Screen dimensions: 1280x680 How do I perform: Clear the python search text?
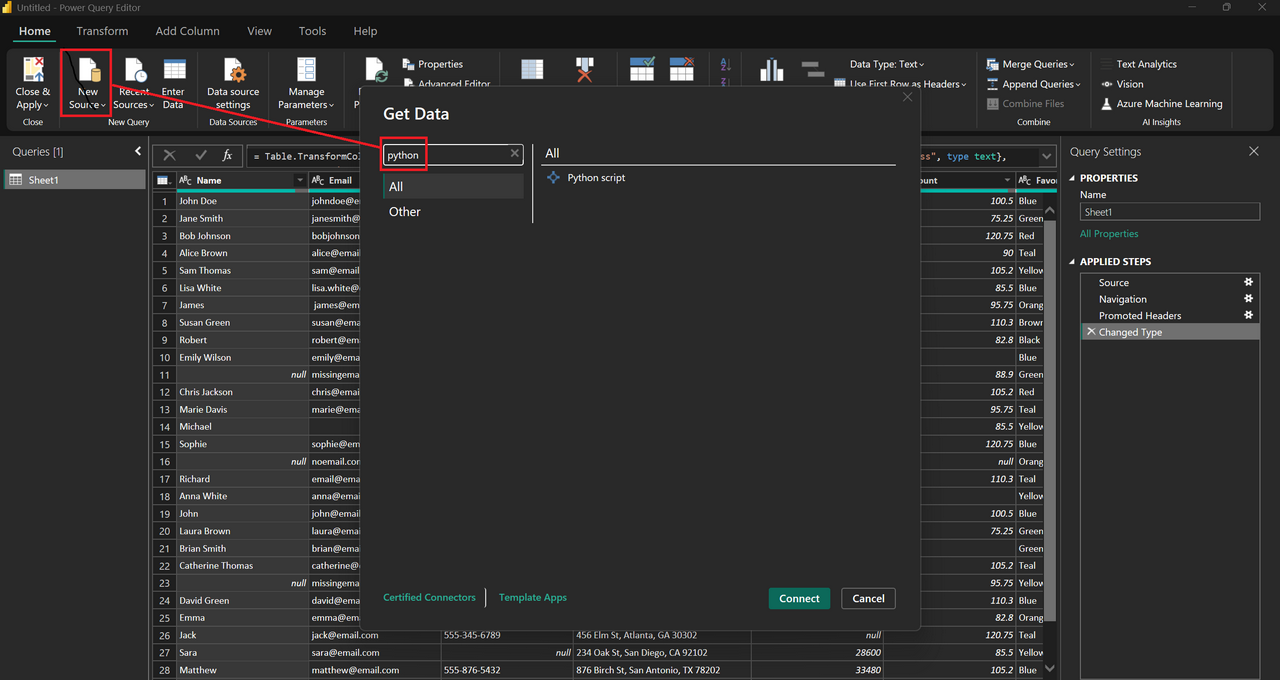click(x=515, y=154)
